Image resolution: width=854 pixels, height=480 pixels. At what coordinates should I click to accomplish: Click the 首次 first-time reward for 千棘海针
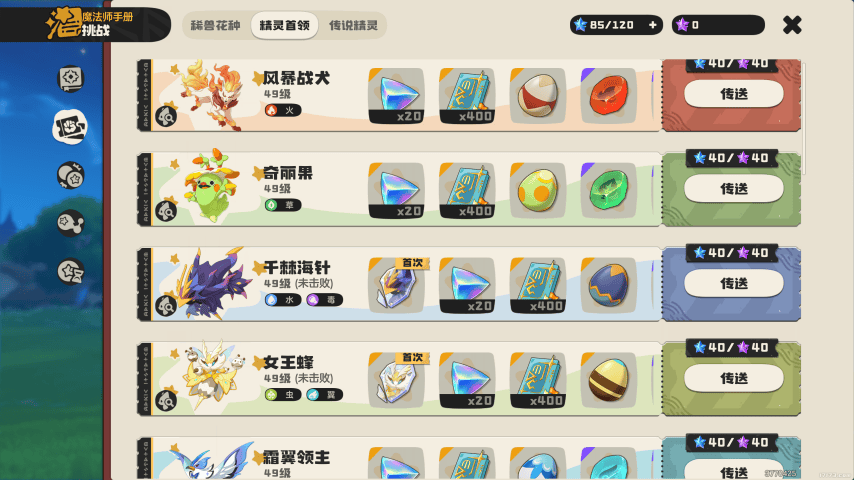point(397,285)
